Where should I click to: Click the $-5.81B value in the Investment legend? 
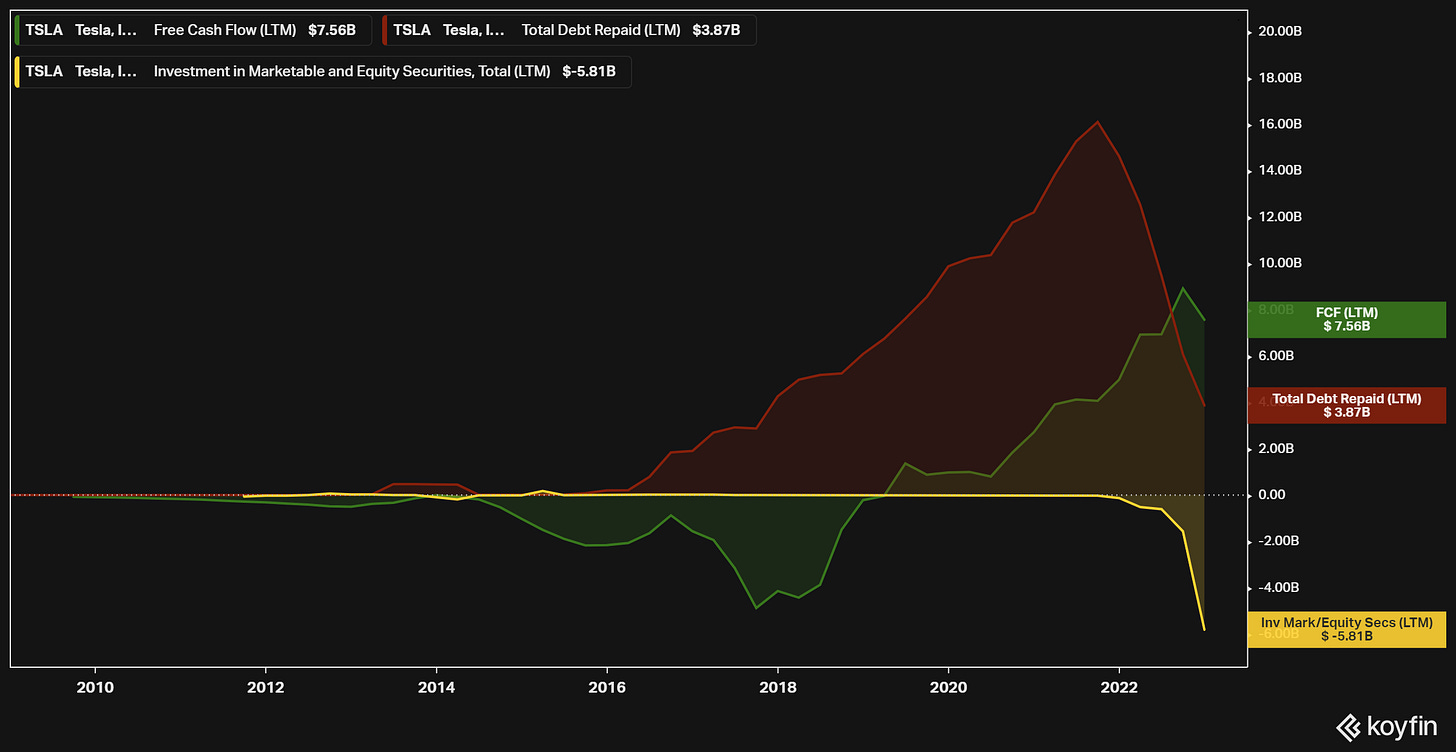pos(591,72)
